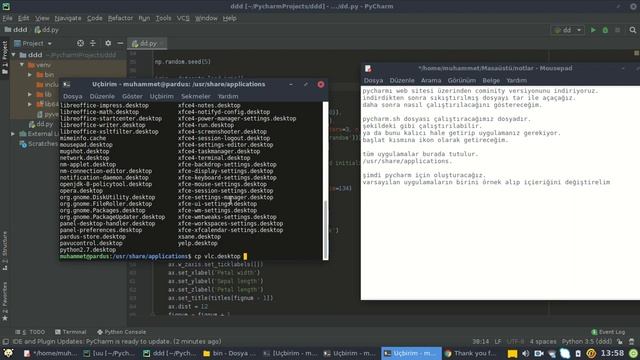Open terminal Sekmeler menu
Image resolution: width=640 pixels, height=360 pixels.
196,96
